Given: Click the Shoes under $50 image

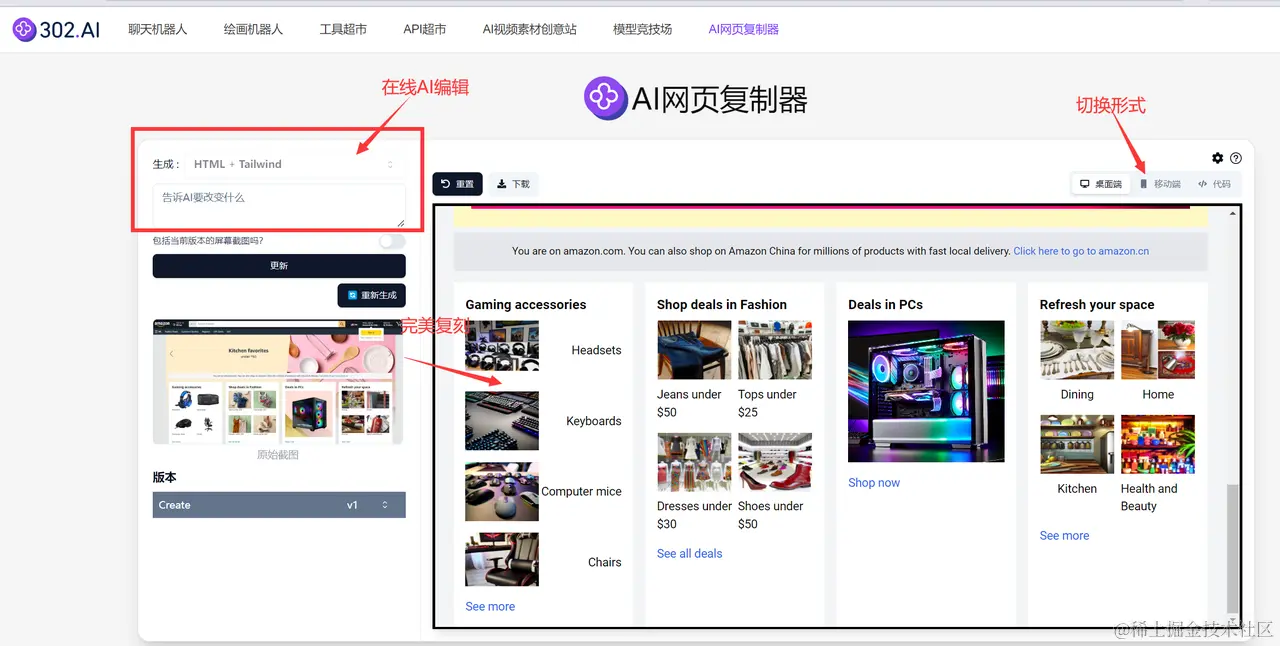Looking at the screenshot, I should tap(775, 462).
